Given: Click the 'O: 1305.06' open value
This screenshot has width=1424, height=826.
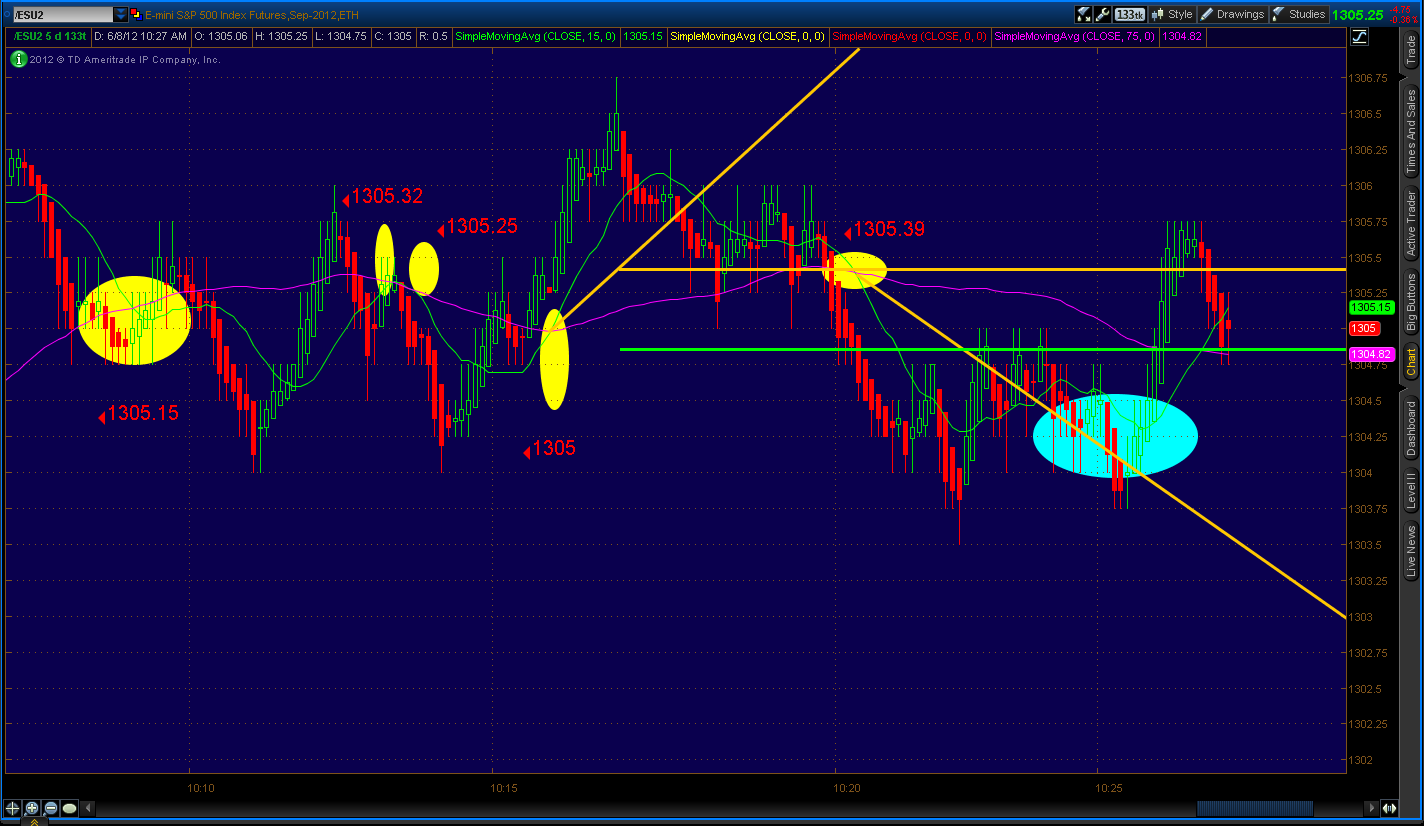Looking at the screenshot, I should [220, 36].
